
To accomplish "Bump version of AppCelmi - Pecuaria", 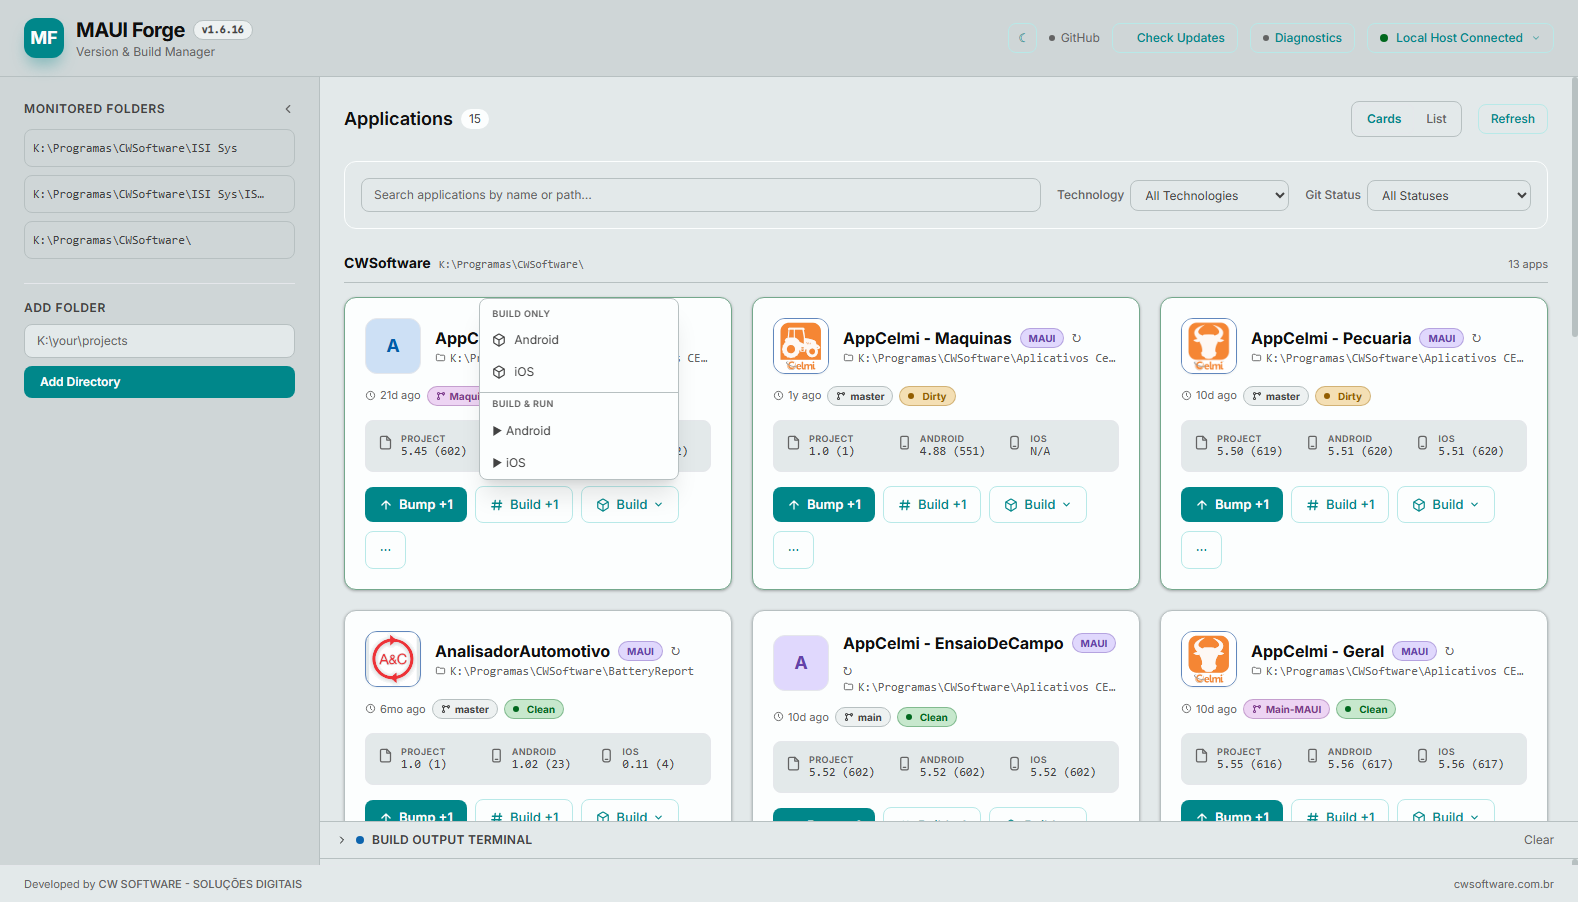I will [1232, 505].
